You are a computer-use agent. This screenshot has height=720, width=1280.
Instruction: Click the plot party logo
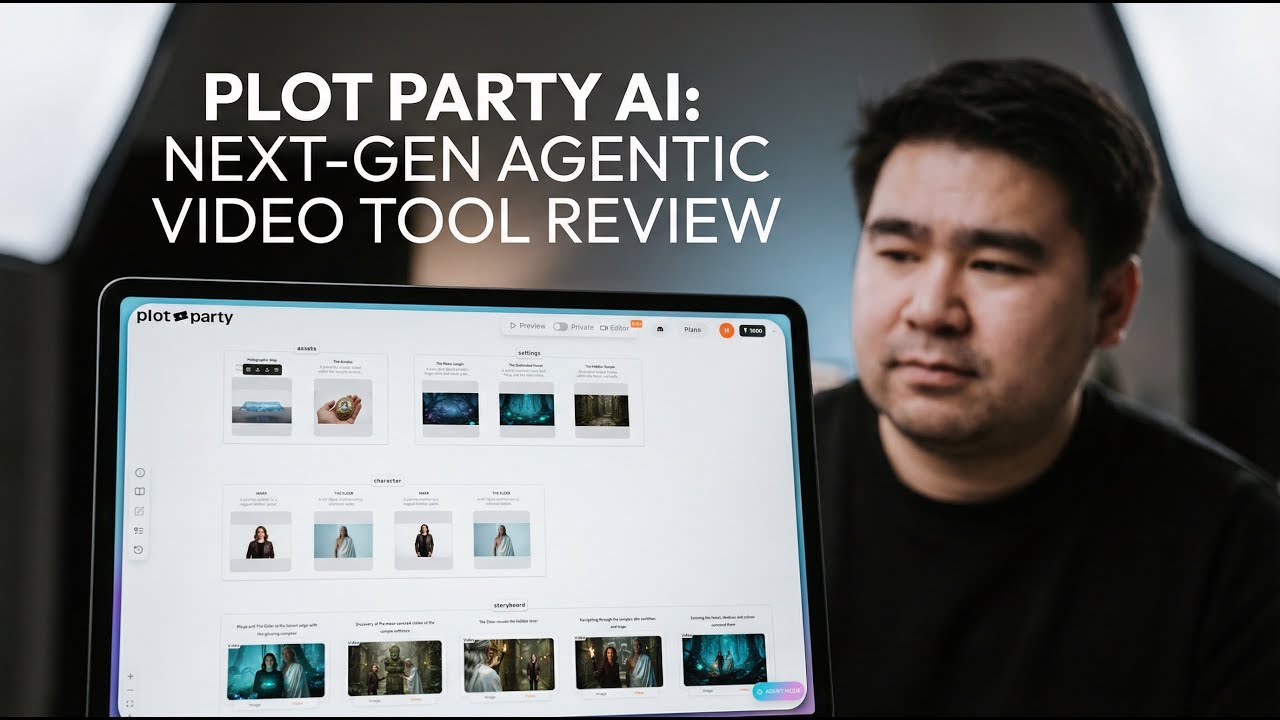184,316
